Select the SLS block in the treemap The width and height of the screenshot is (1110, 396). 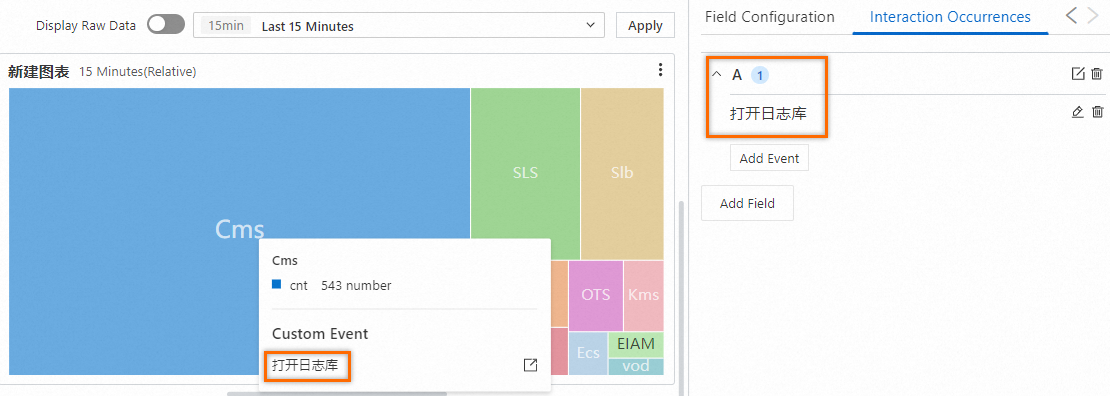[525, 174]
